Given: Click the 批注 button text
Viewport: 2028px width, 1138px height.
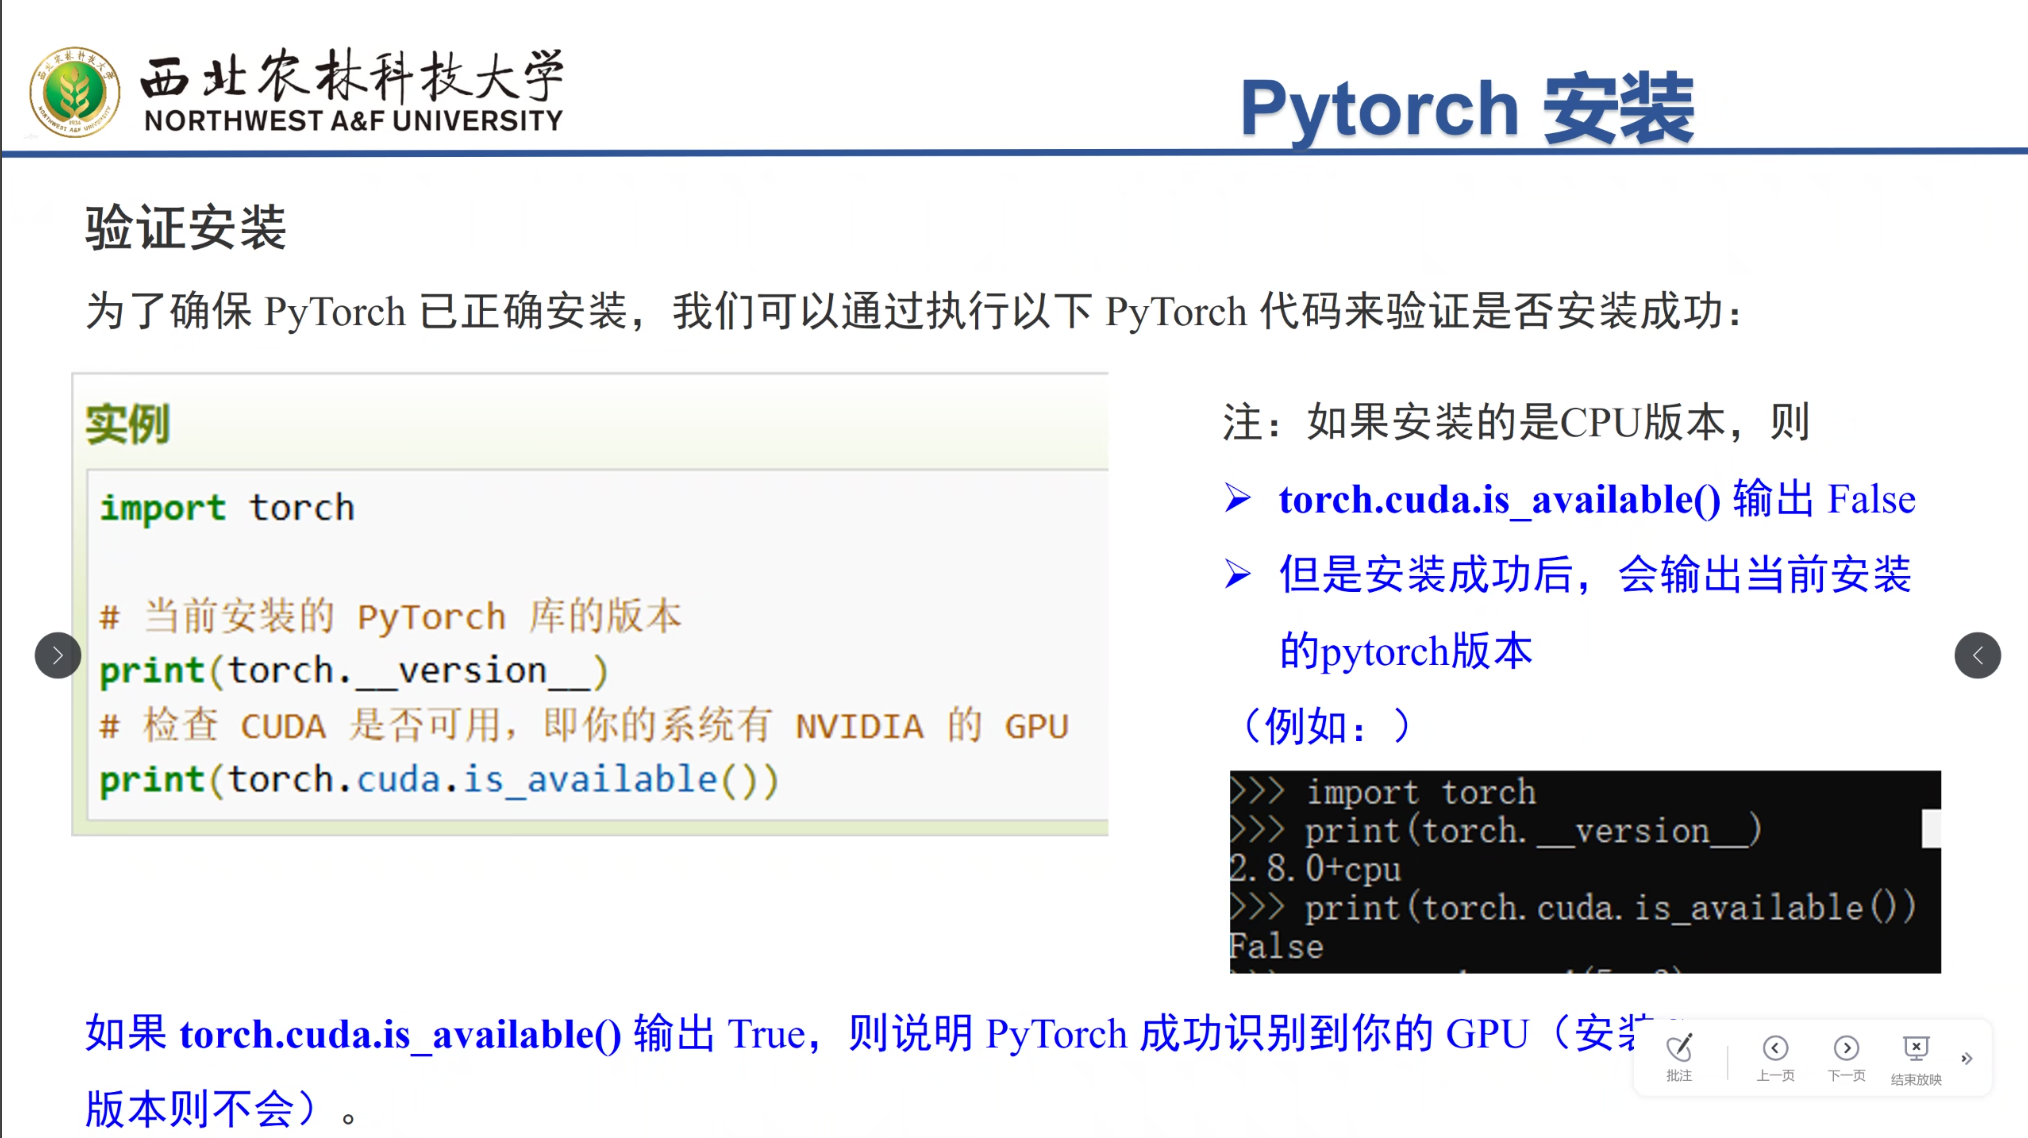Looking at the screenshot, I should coord(1681,1077).
